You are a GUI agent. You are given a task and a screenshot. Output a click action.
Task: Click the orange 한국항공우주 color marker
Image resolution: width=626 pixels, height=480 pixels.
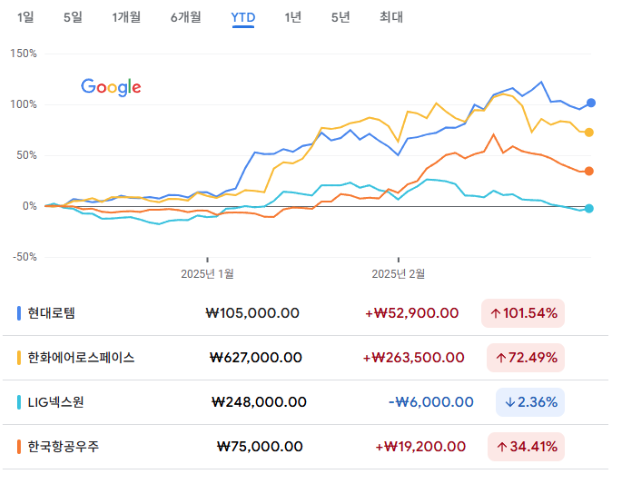coord(19,446)
